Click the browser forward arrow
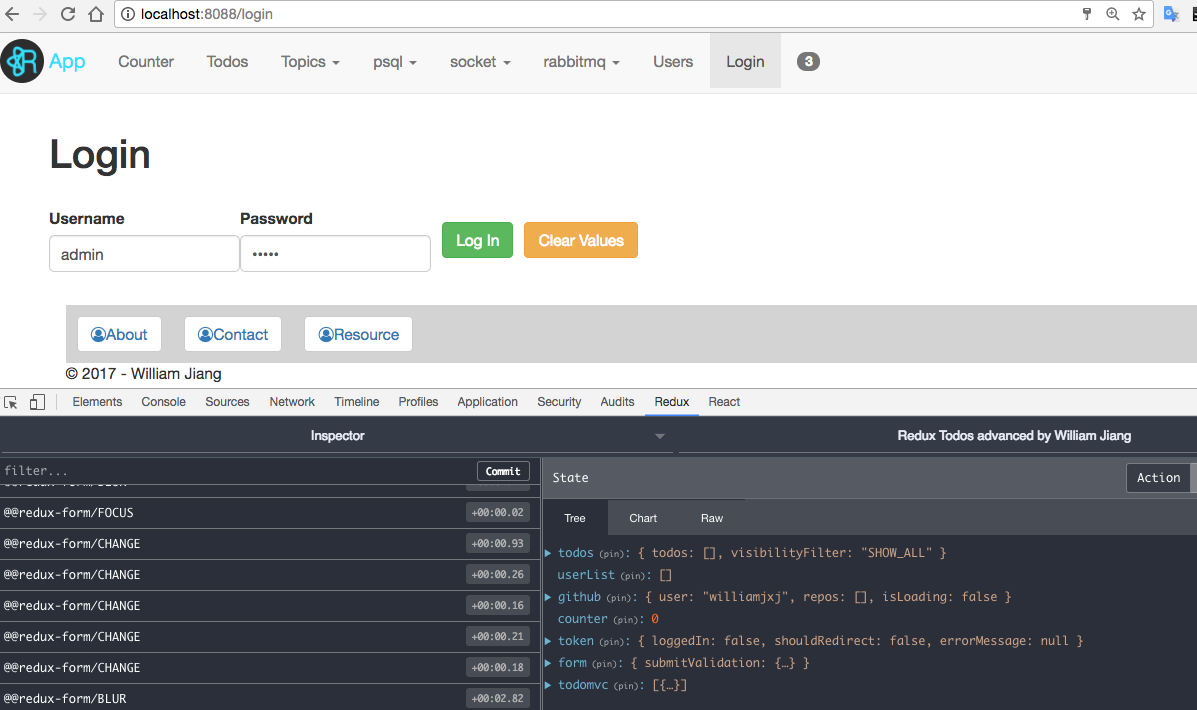This screenshot has height=710, width=1197. (x=40, y=14)
